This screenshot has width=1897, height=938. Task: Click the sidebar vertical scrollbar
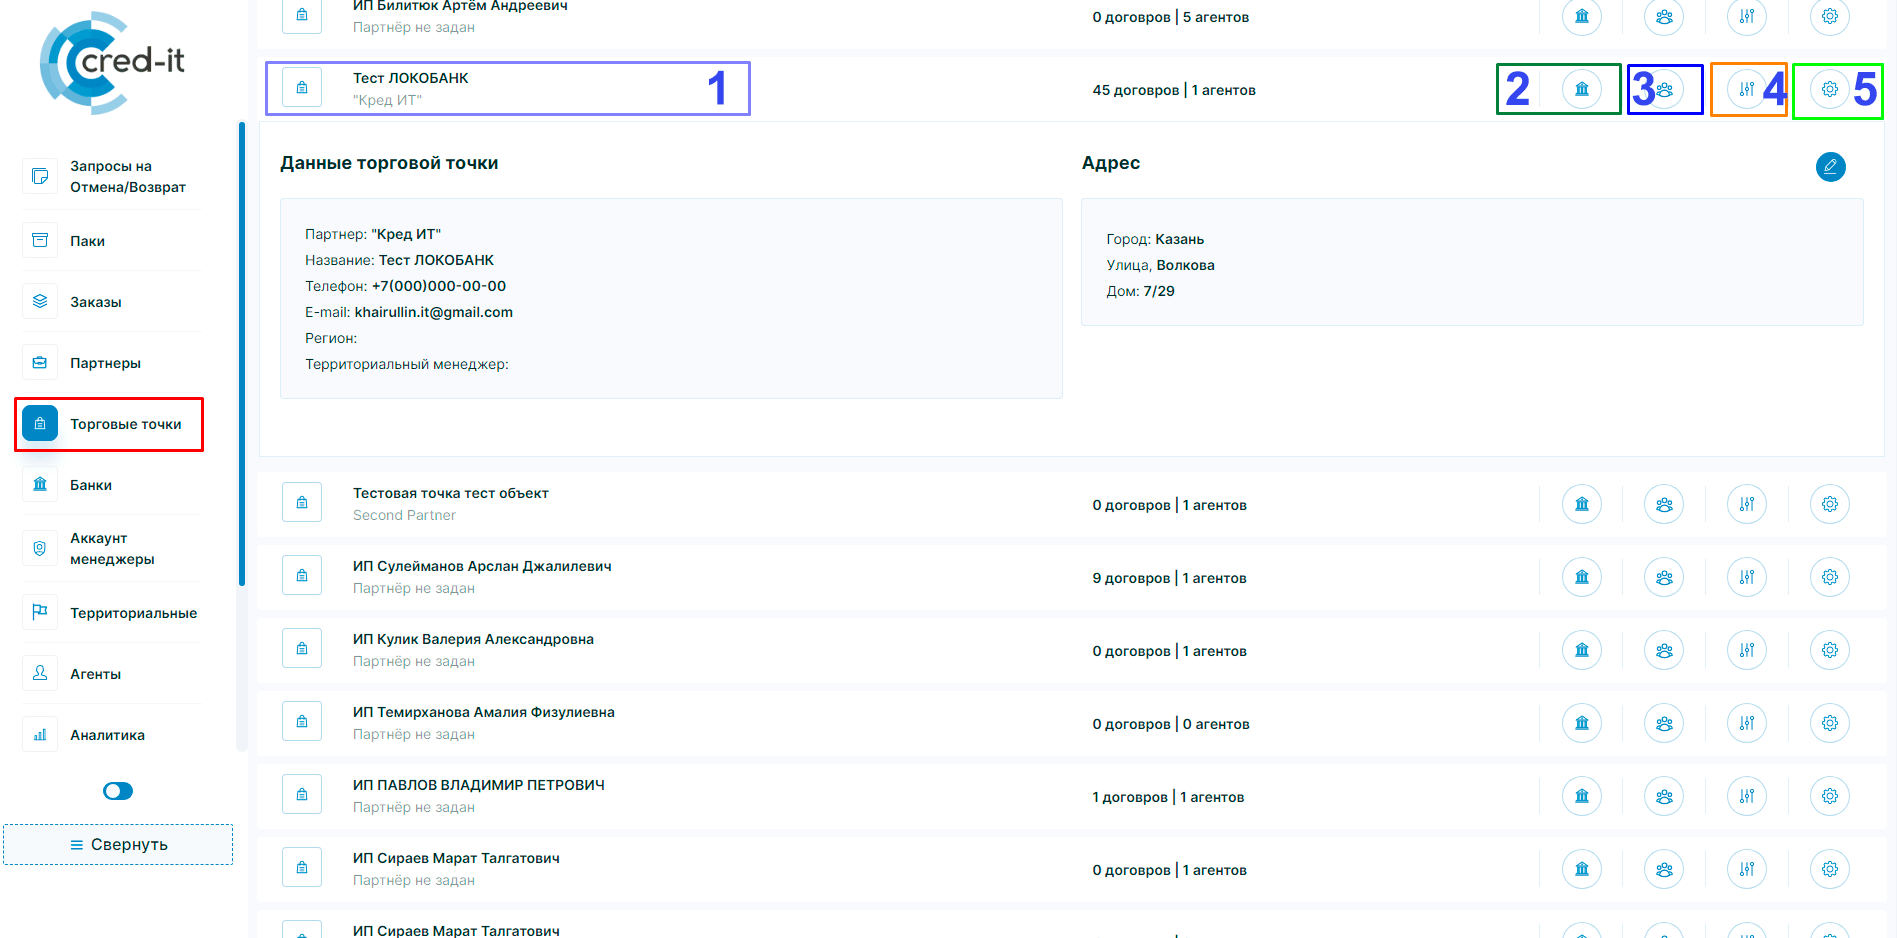point(241,350)
